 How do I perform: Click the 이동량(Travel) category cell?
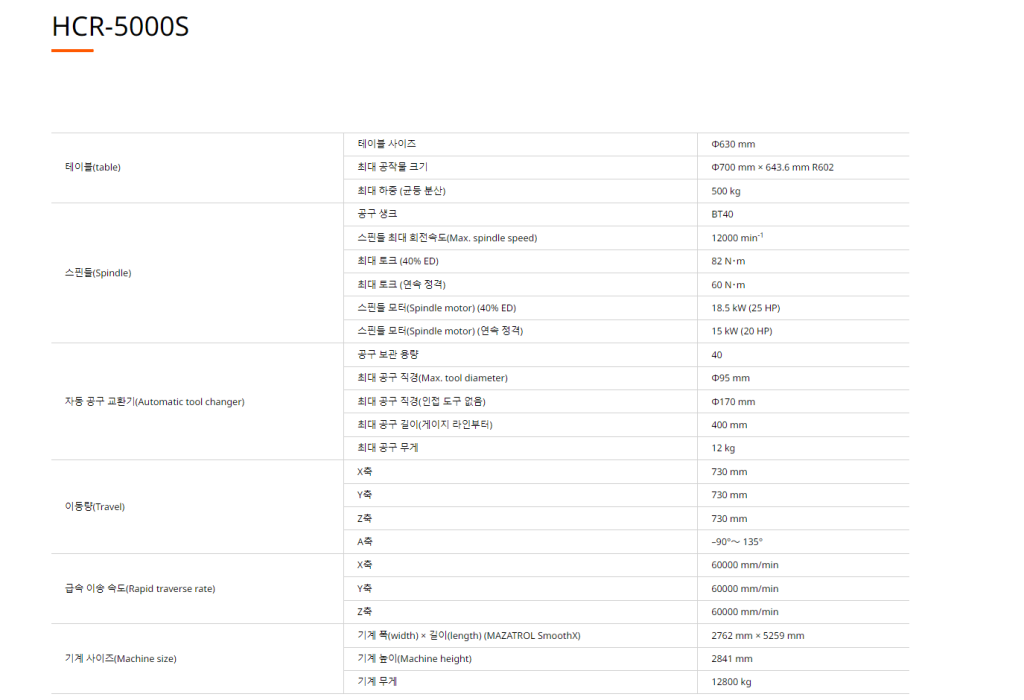pyautogui.click(x=94, y=507)
